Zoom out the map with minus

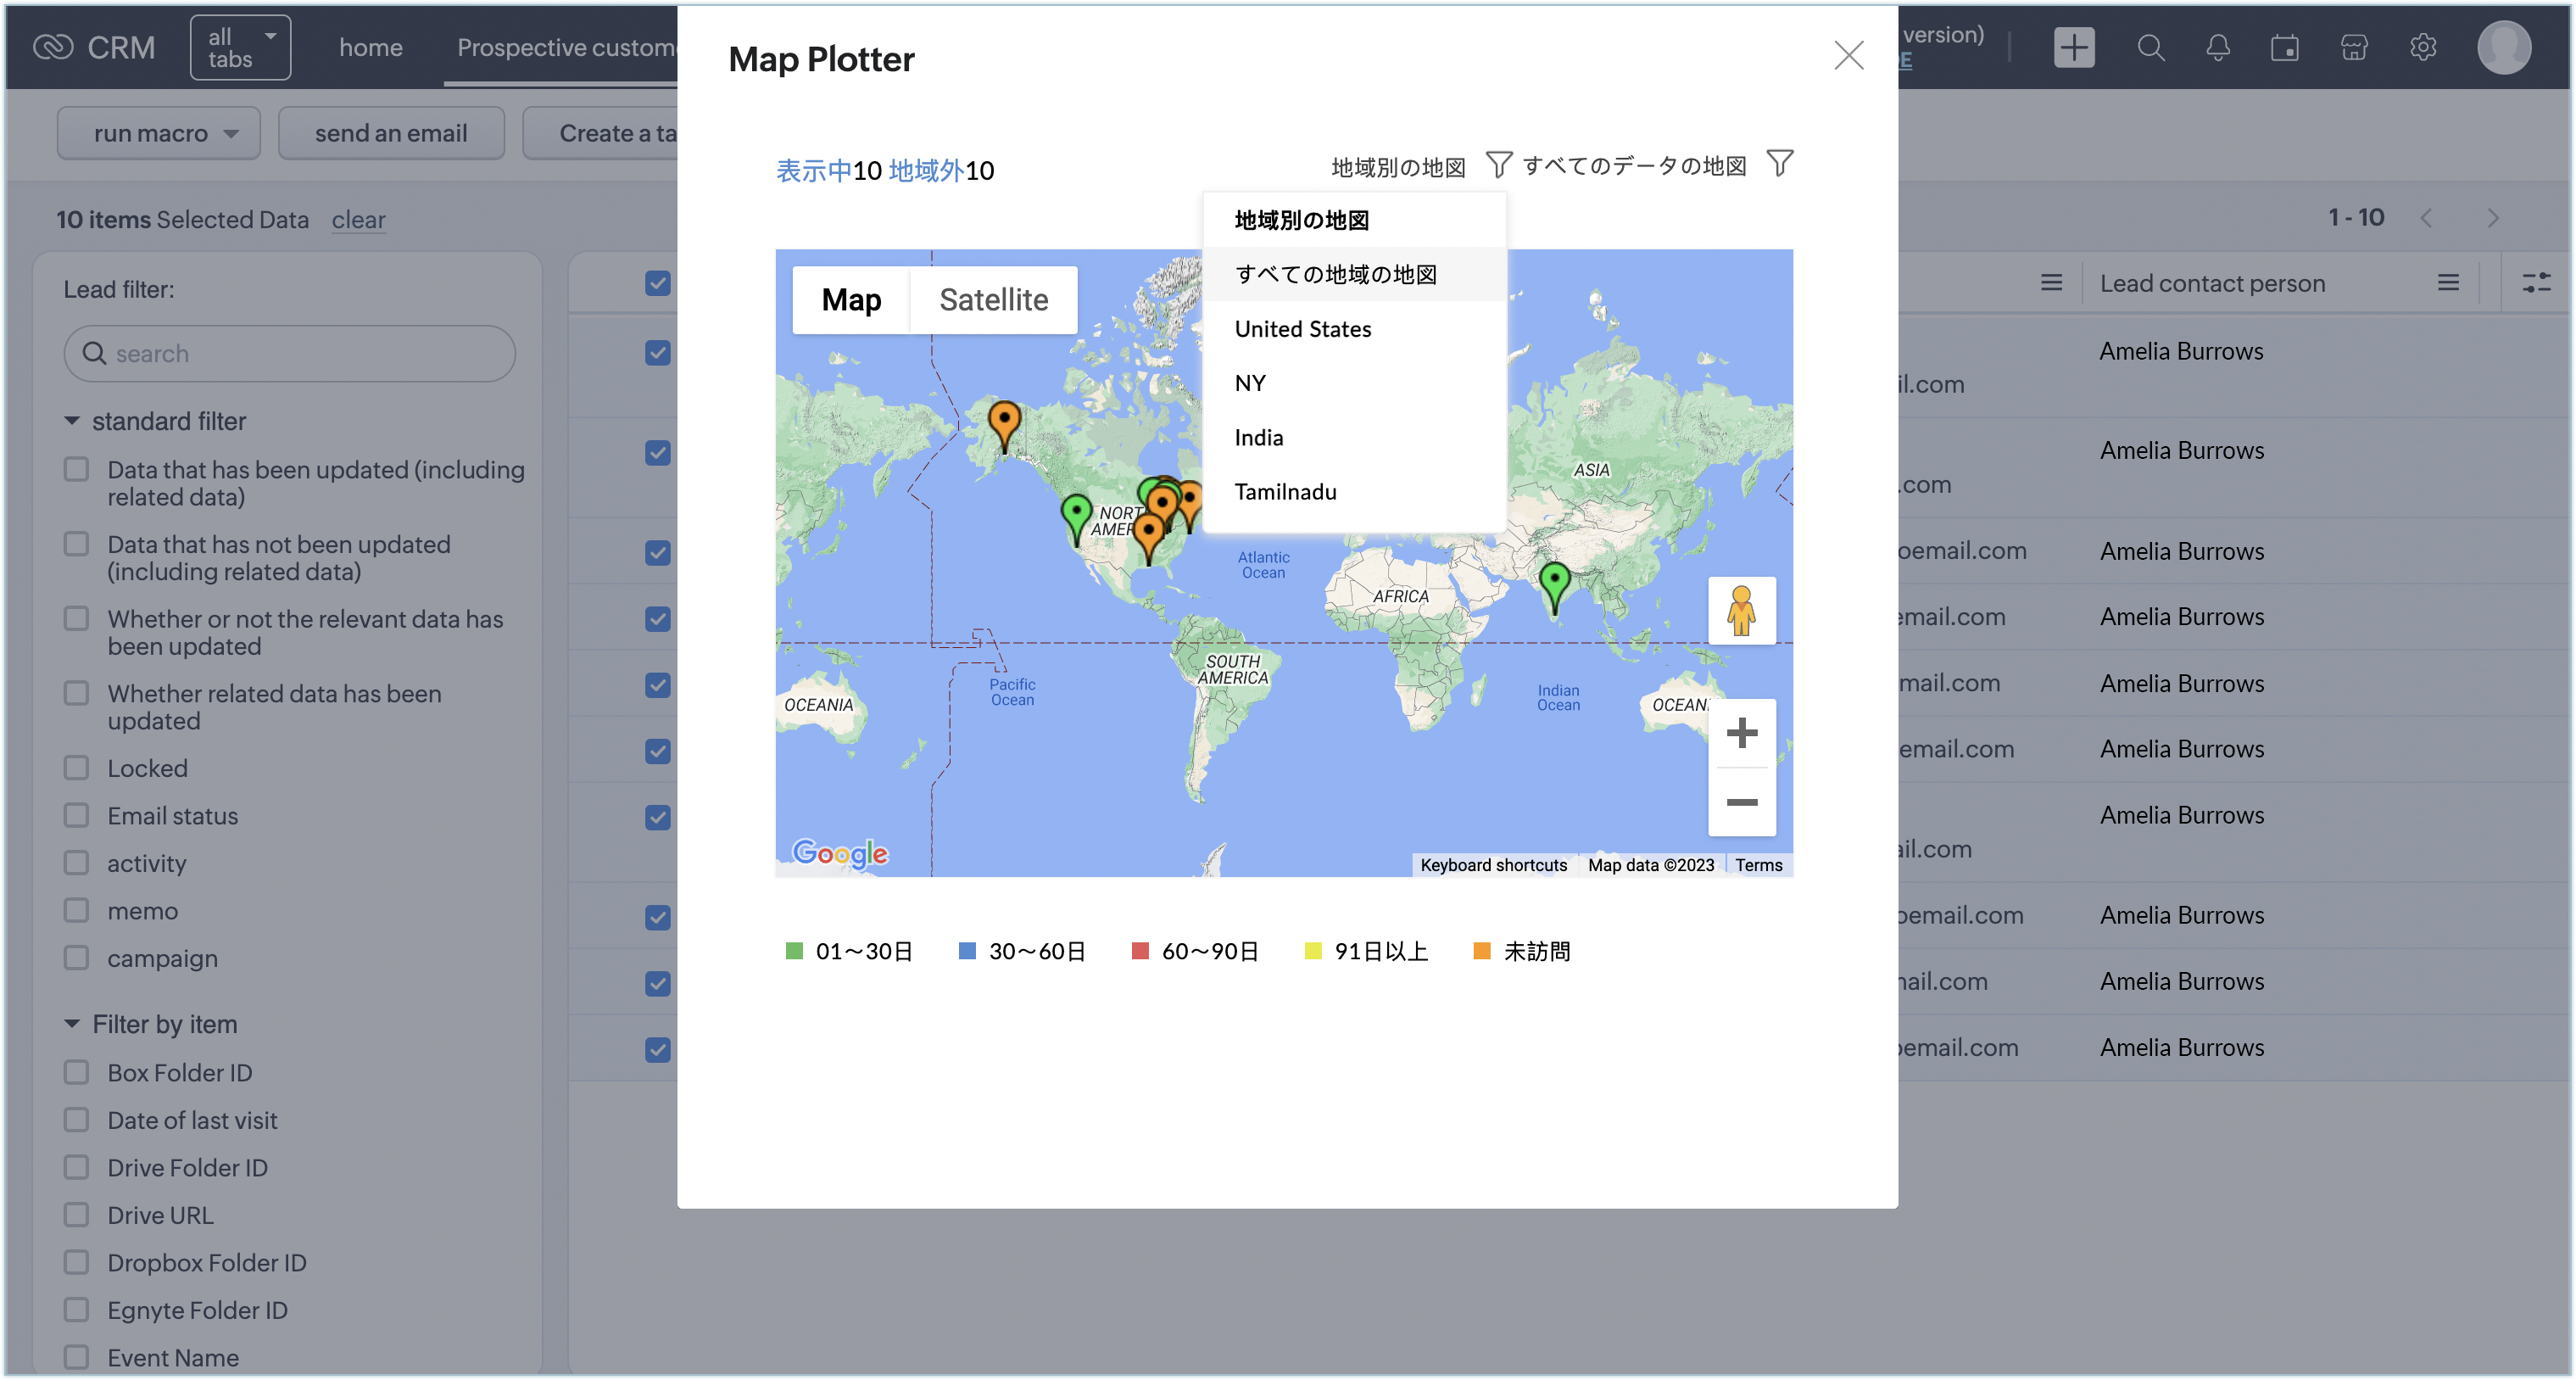point(1741,802)
